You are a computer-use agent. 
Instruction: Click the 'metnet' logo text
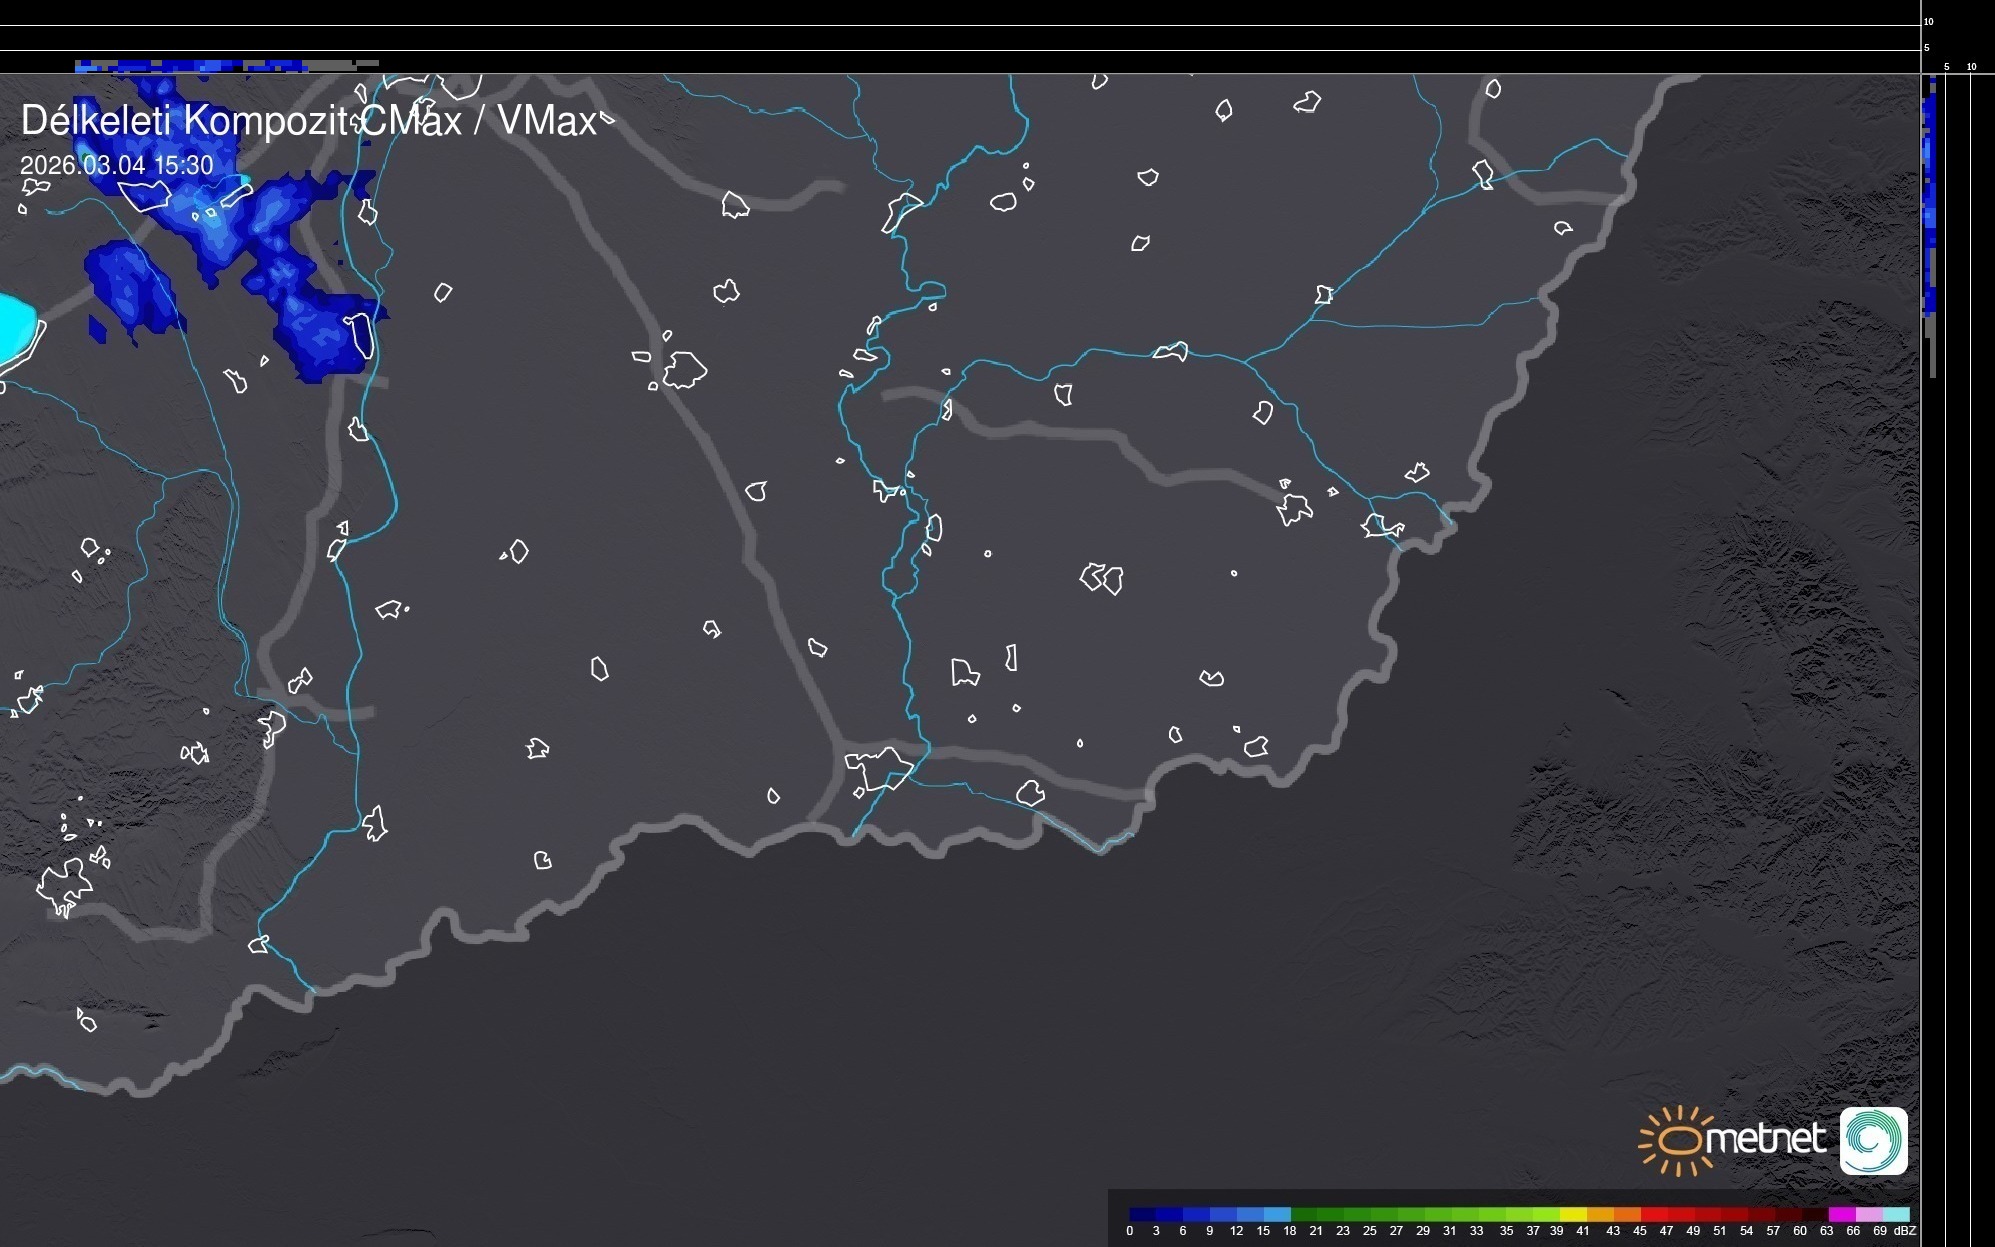[x=1765, y=1138]
